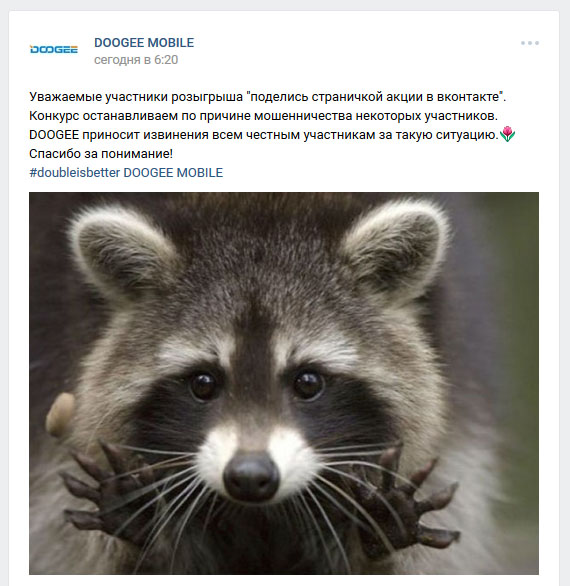Click the raccoon's nose in the photo
Viewport: 570px width, 586px height.
(251, 476)
